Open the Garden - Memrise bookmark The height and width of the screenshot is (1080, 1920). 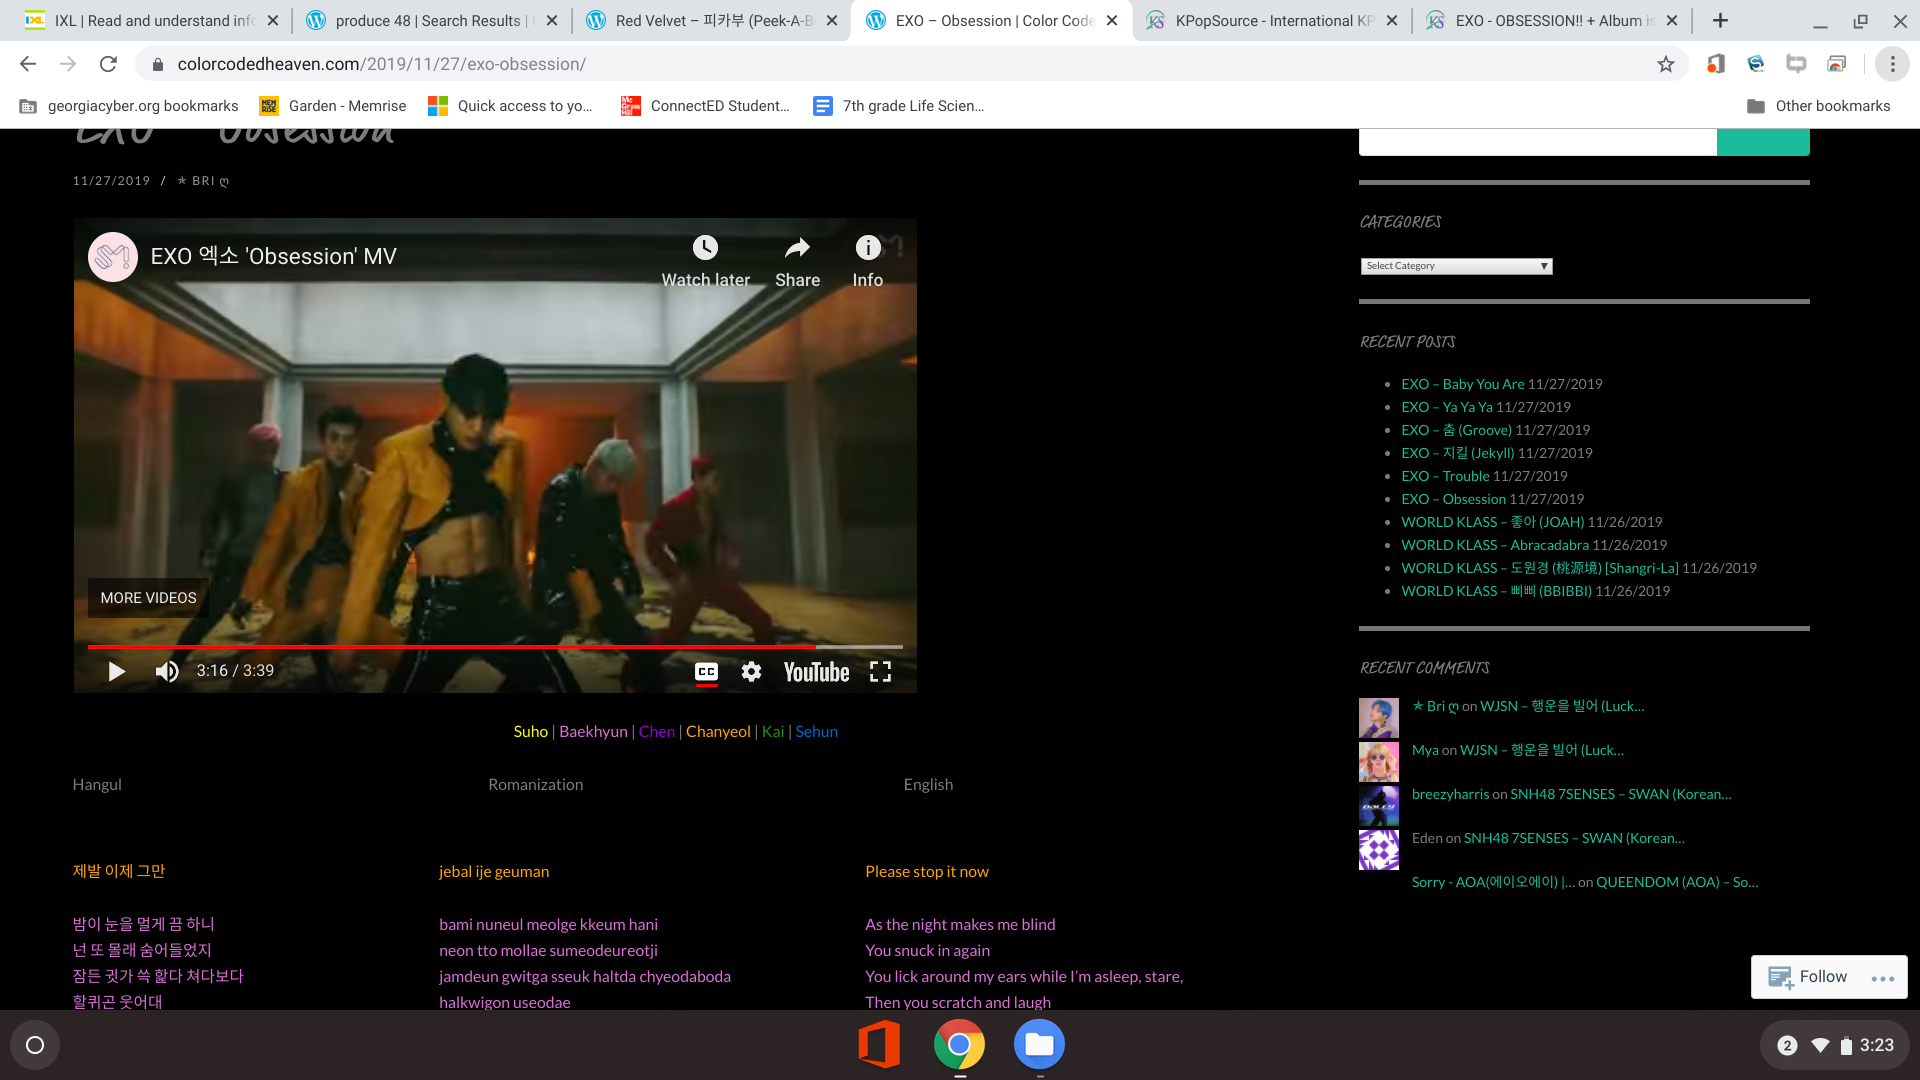333,106
